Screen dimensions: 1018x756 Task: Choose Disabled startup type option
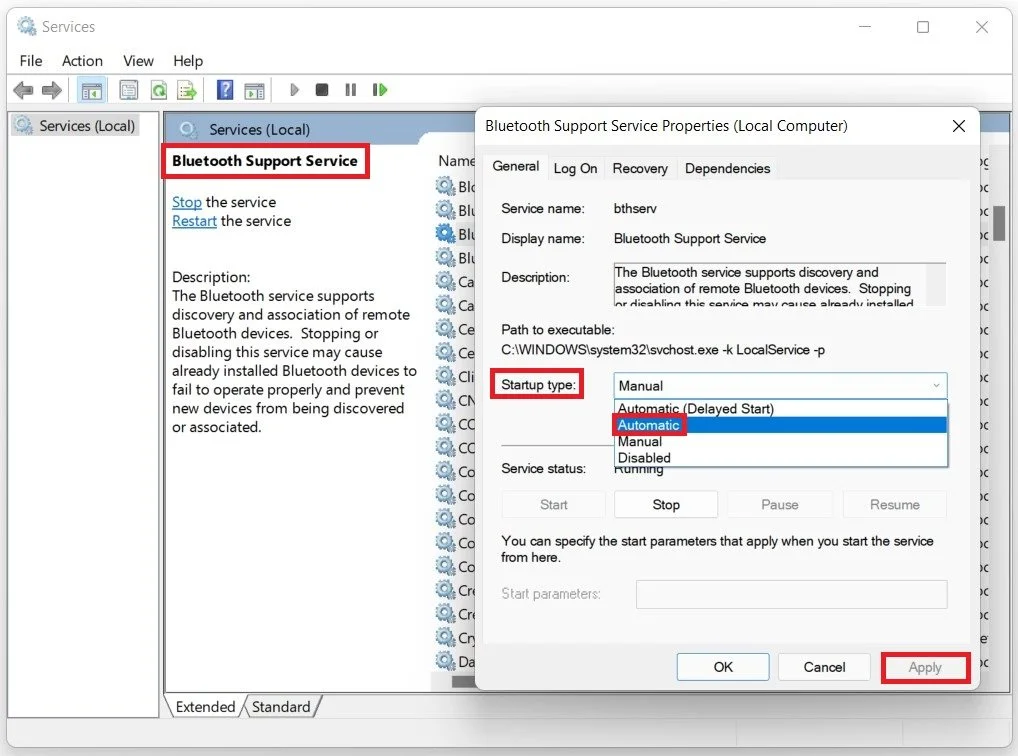click(x=780, y=457)
